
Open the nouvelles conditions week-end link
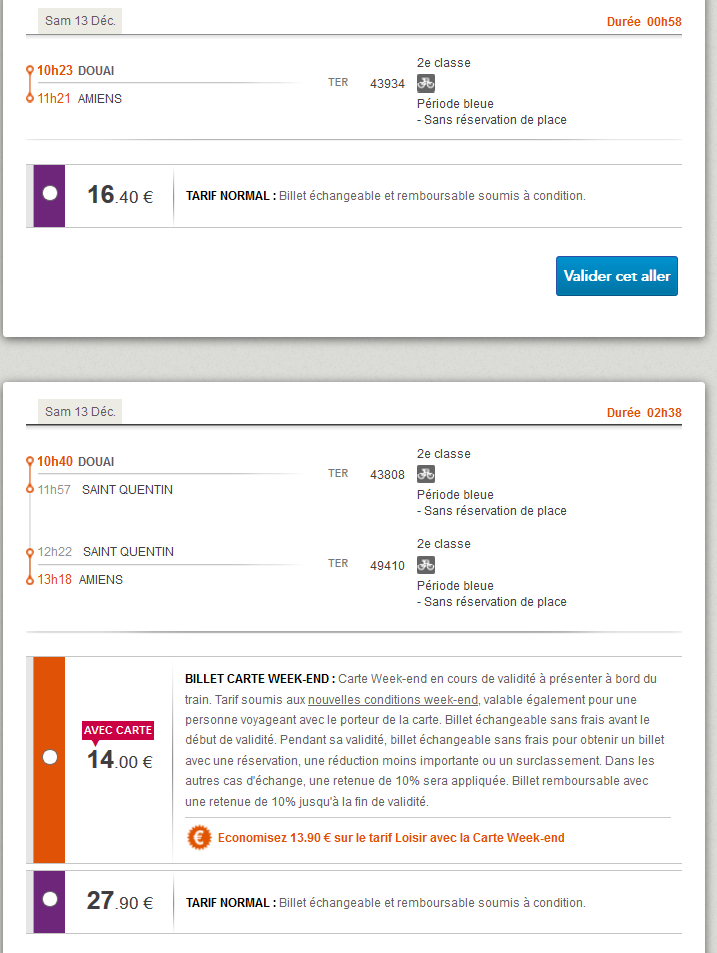tap(393, 699)
